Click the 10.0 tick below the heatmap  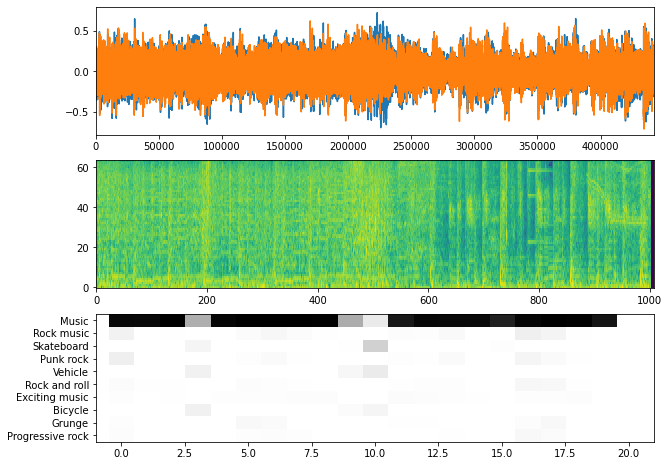coord(375,453)
